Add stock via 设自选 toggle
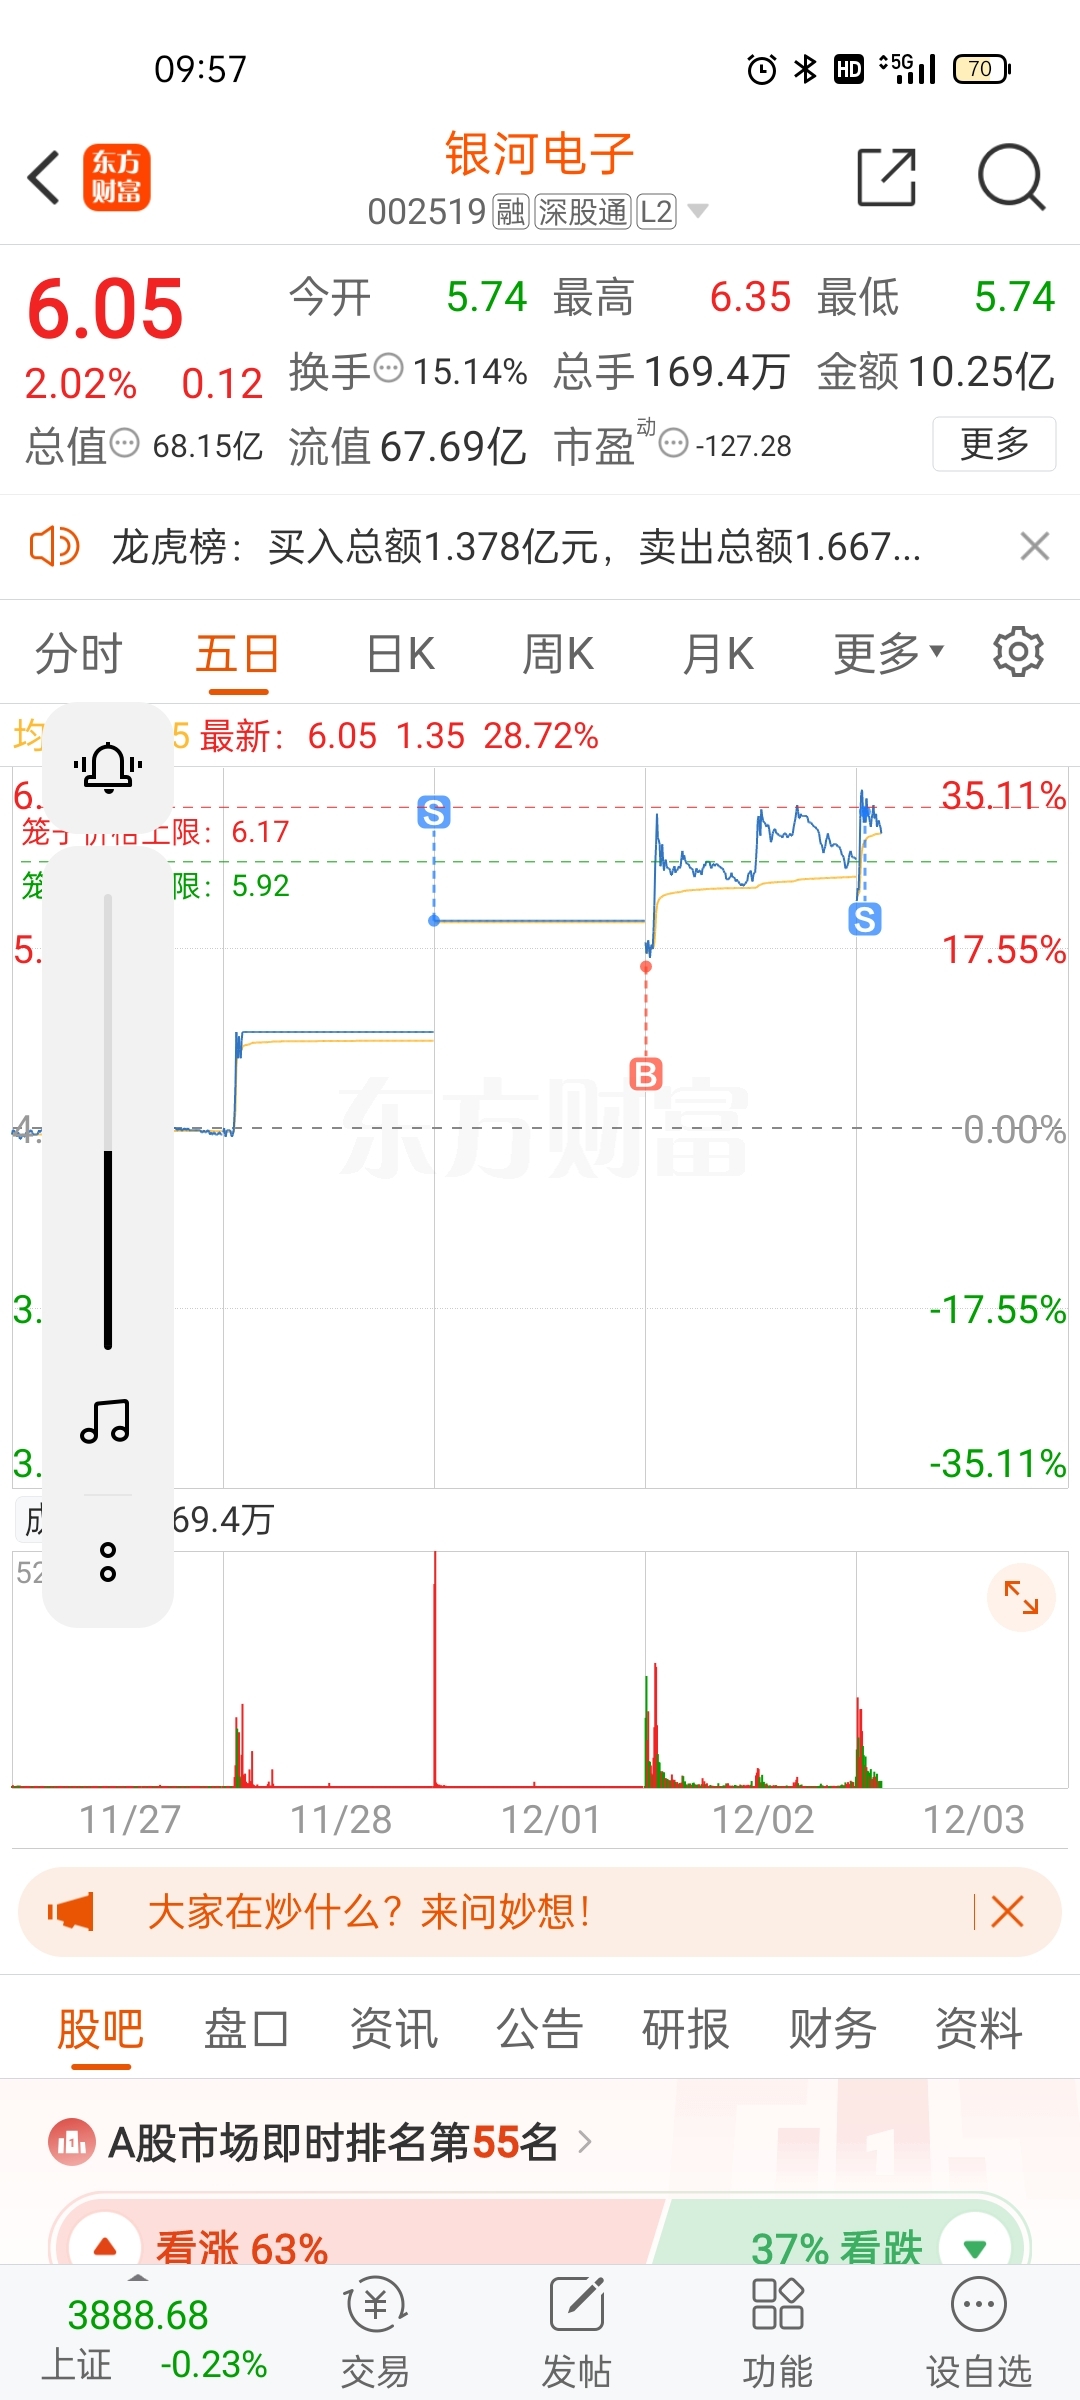Image resolution: width=1080 pixels, height=2400 pixels. tap(978, 2325)
